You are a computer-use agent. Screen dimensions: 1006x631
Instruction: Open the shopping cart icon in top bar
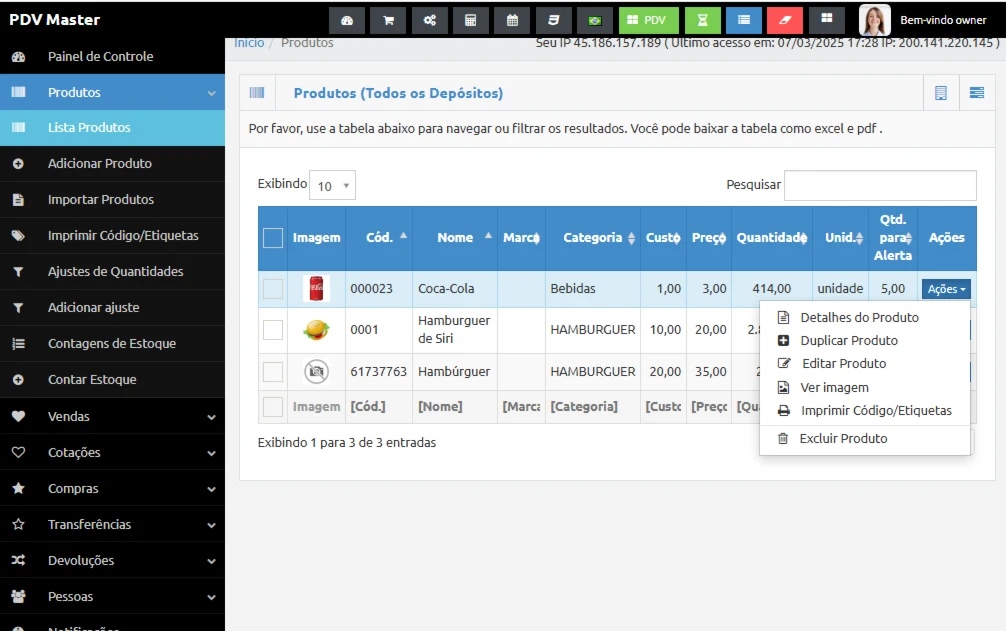[388, 20]
